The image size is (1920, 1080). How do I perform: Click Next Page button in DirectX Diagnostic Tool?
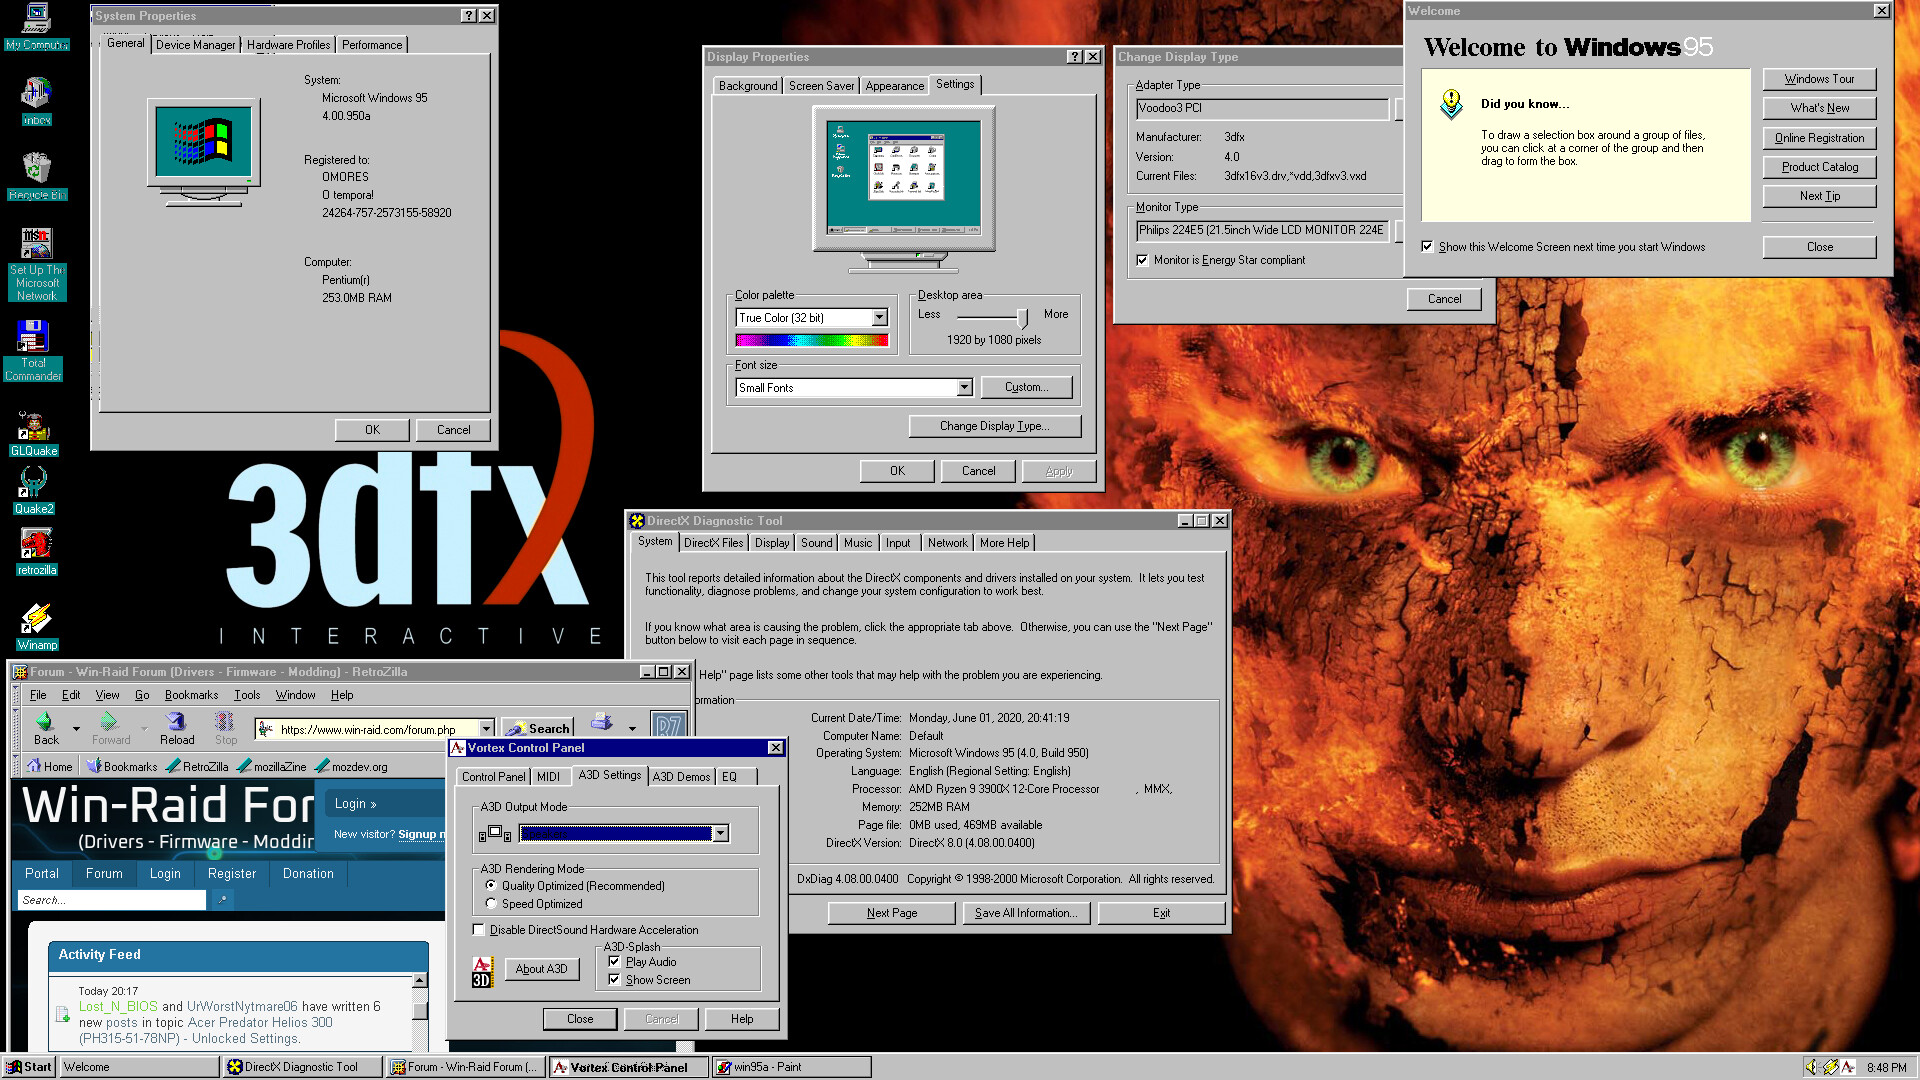[891, 913]
